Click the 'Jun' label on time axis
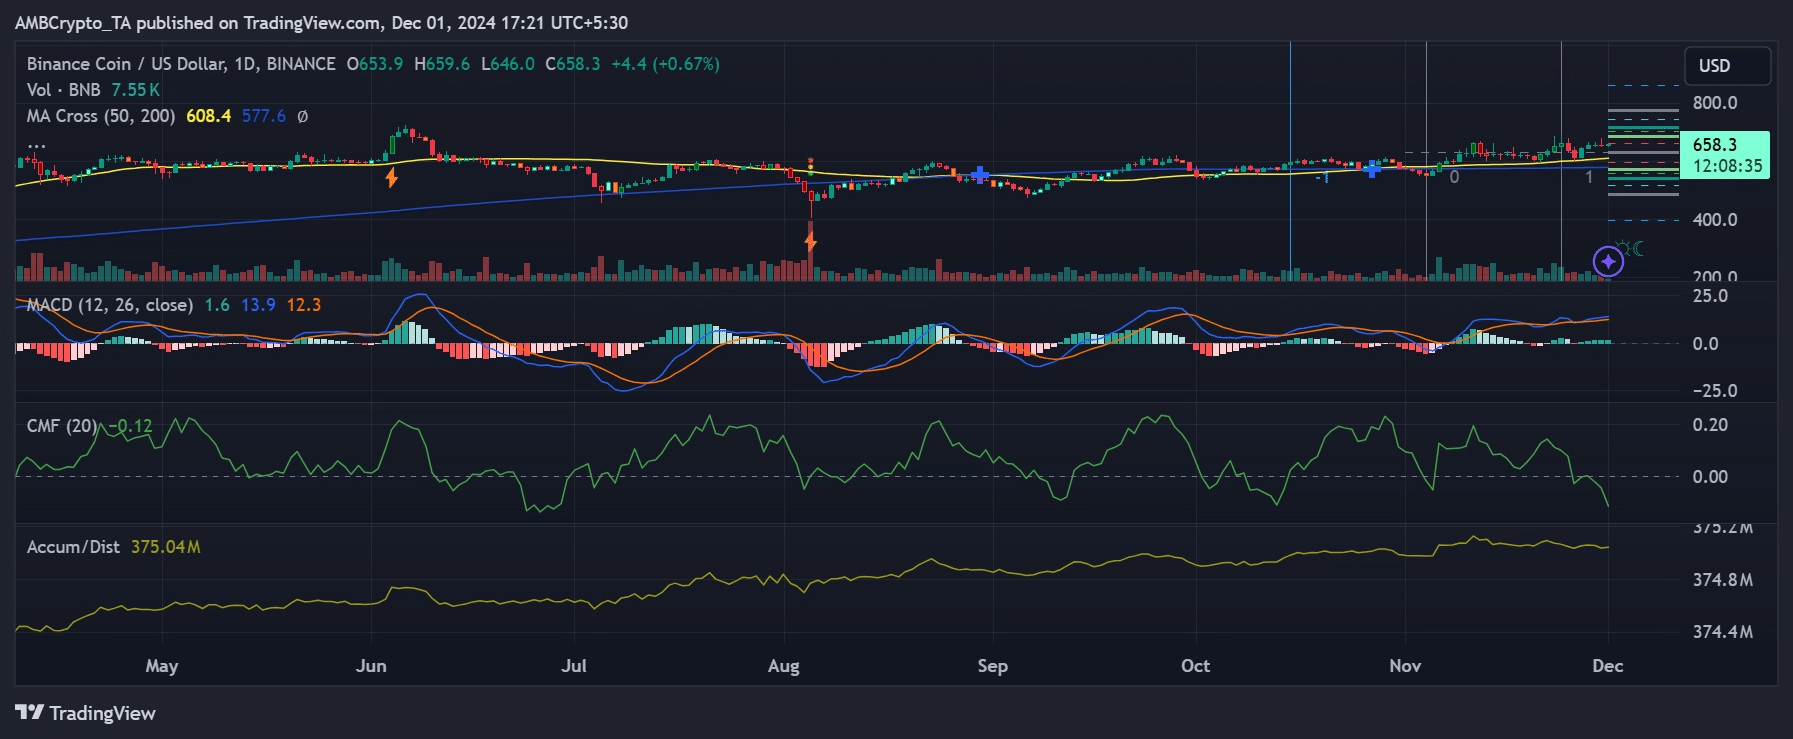The image size is (1793, 739). (x=371, y=666)
